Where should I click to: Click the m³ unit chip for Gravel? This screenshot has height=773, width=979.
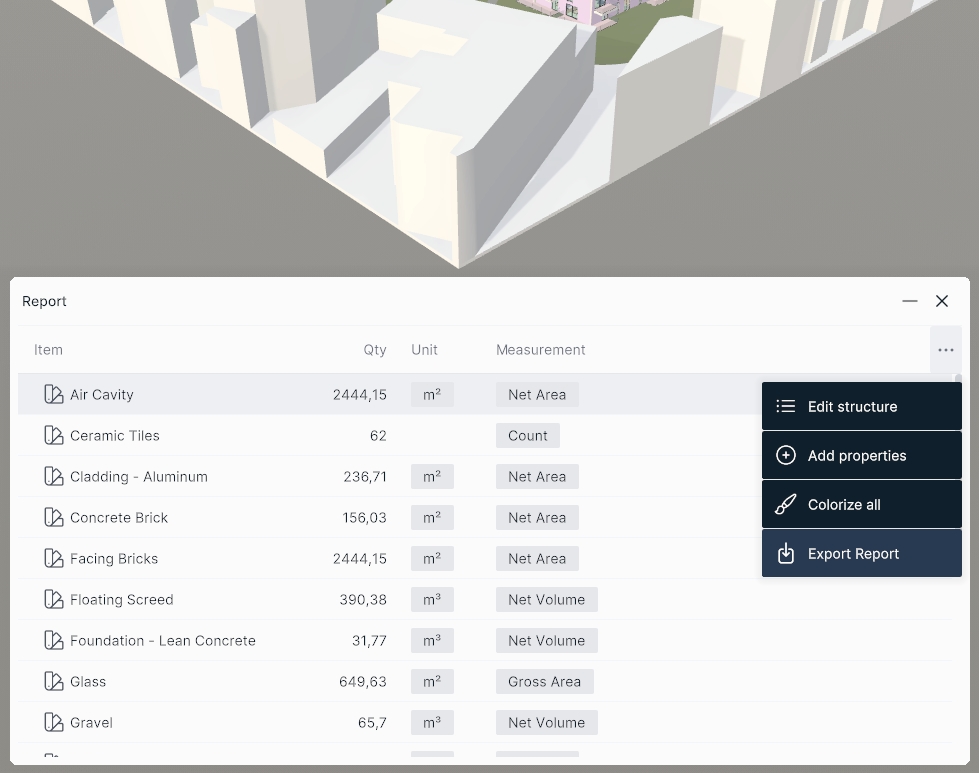[x=432, y=722]
